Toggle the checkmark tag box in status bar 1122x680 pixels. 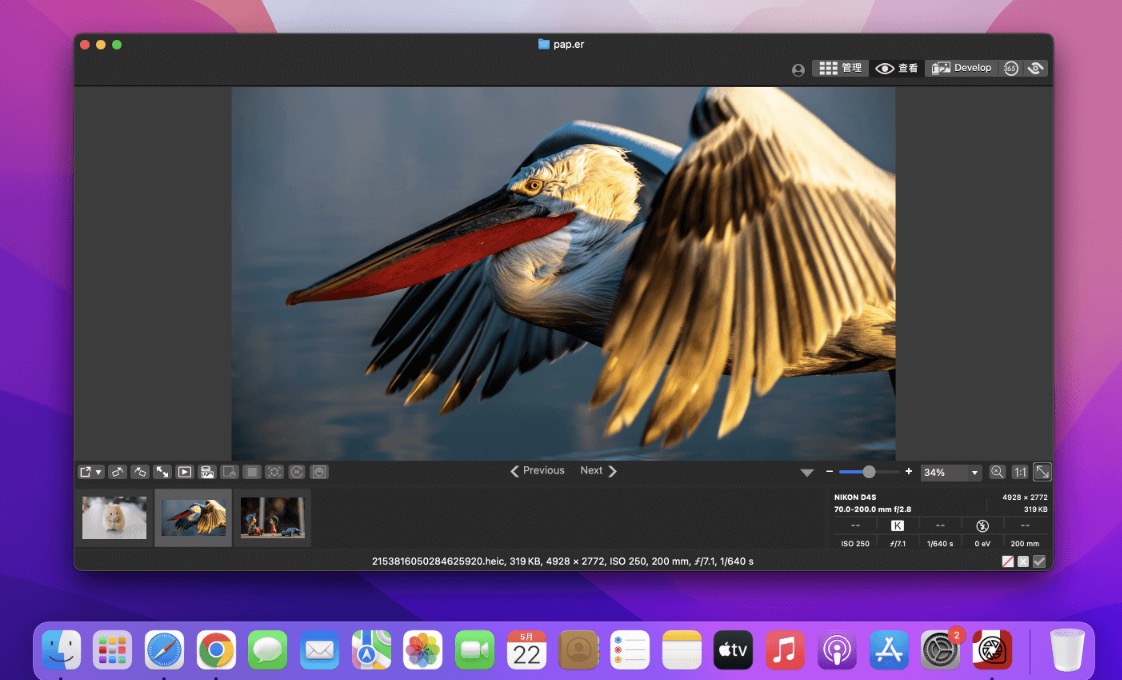pyautogui.click(x=1039, y=561)
